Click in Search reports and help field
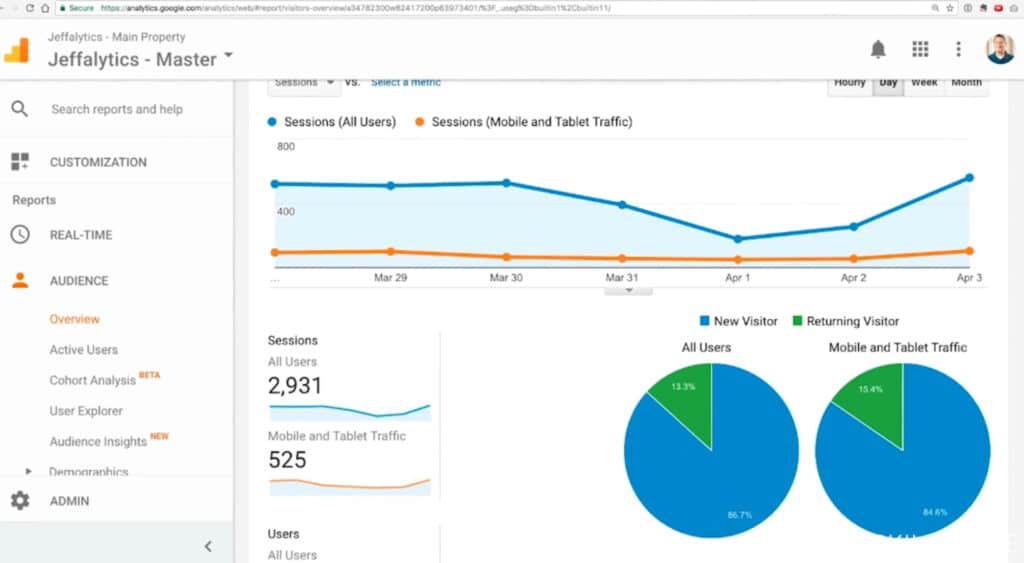1024x563 pixels. 117,109
